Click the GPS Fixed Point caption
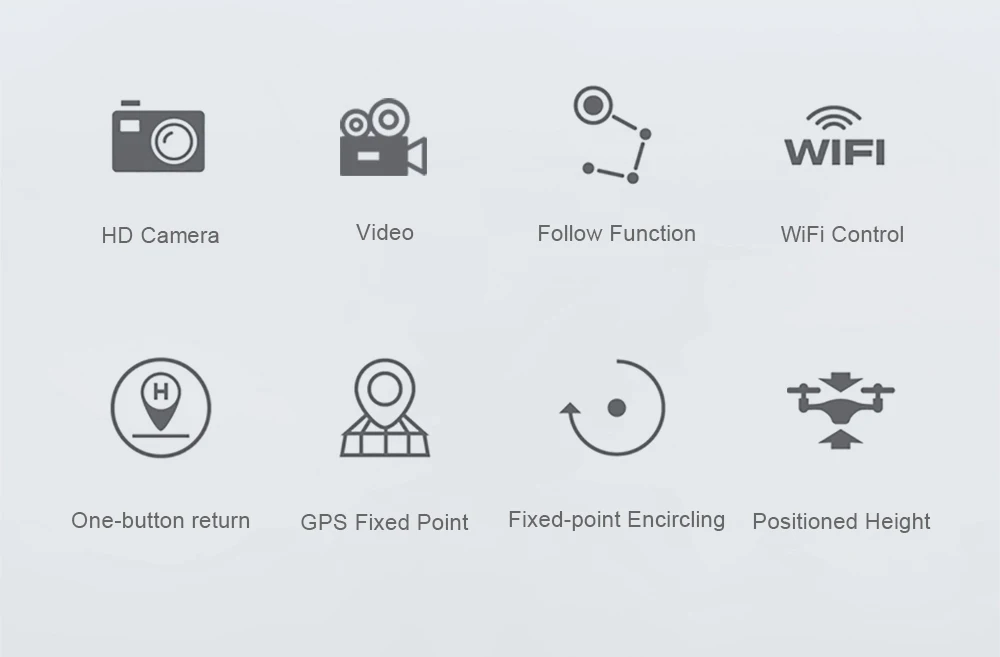This screenshot has height=657, width=1000. (x=385, y=522)
